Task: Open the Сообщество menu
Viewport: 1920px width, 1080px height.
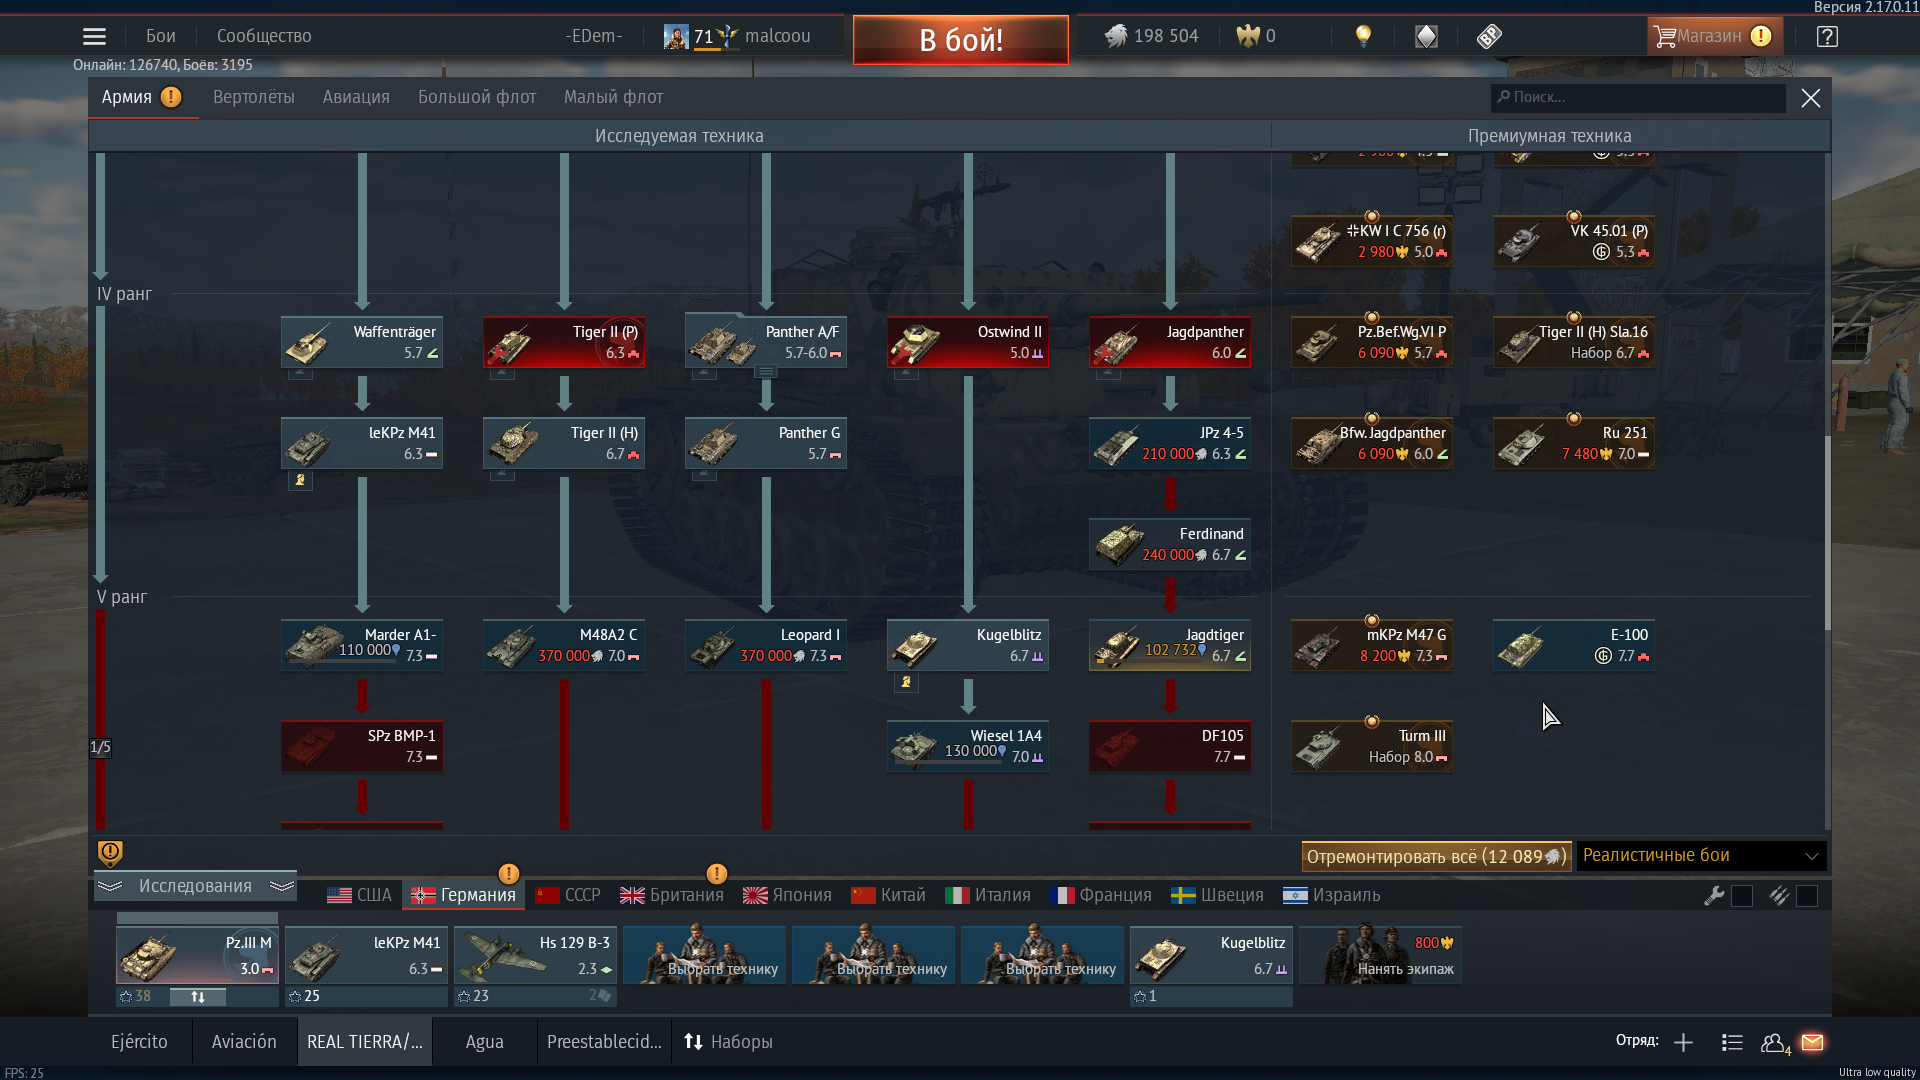Action: coord(264,36)
